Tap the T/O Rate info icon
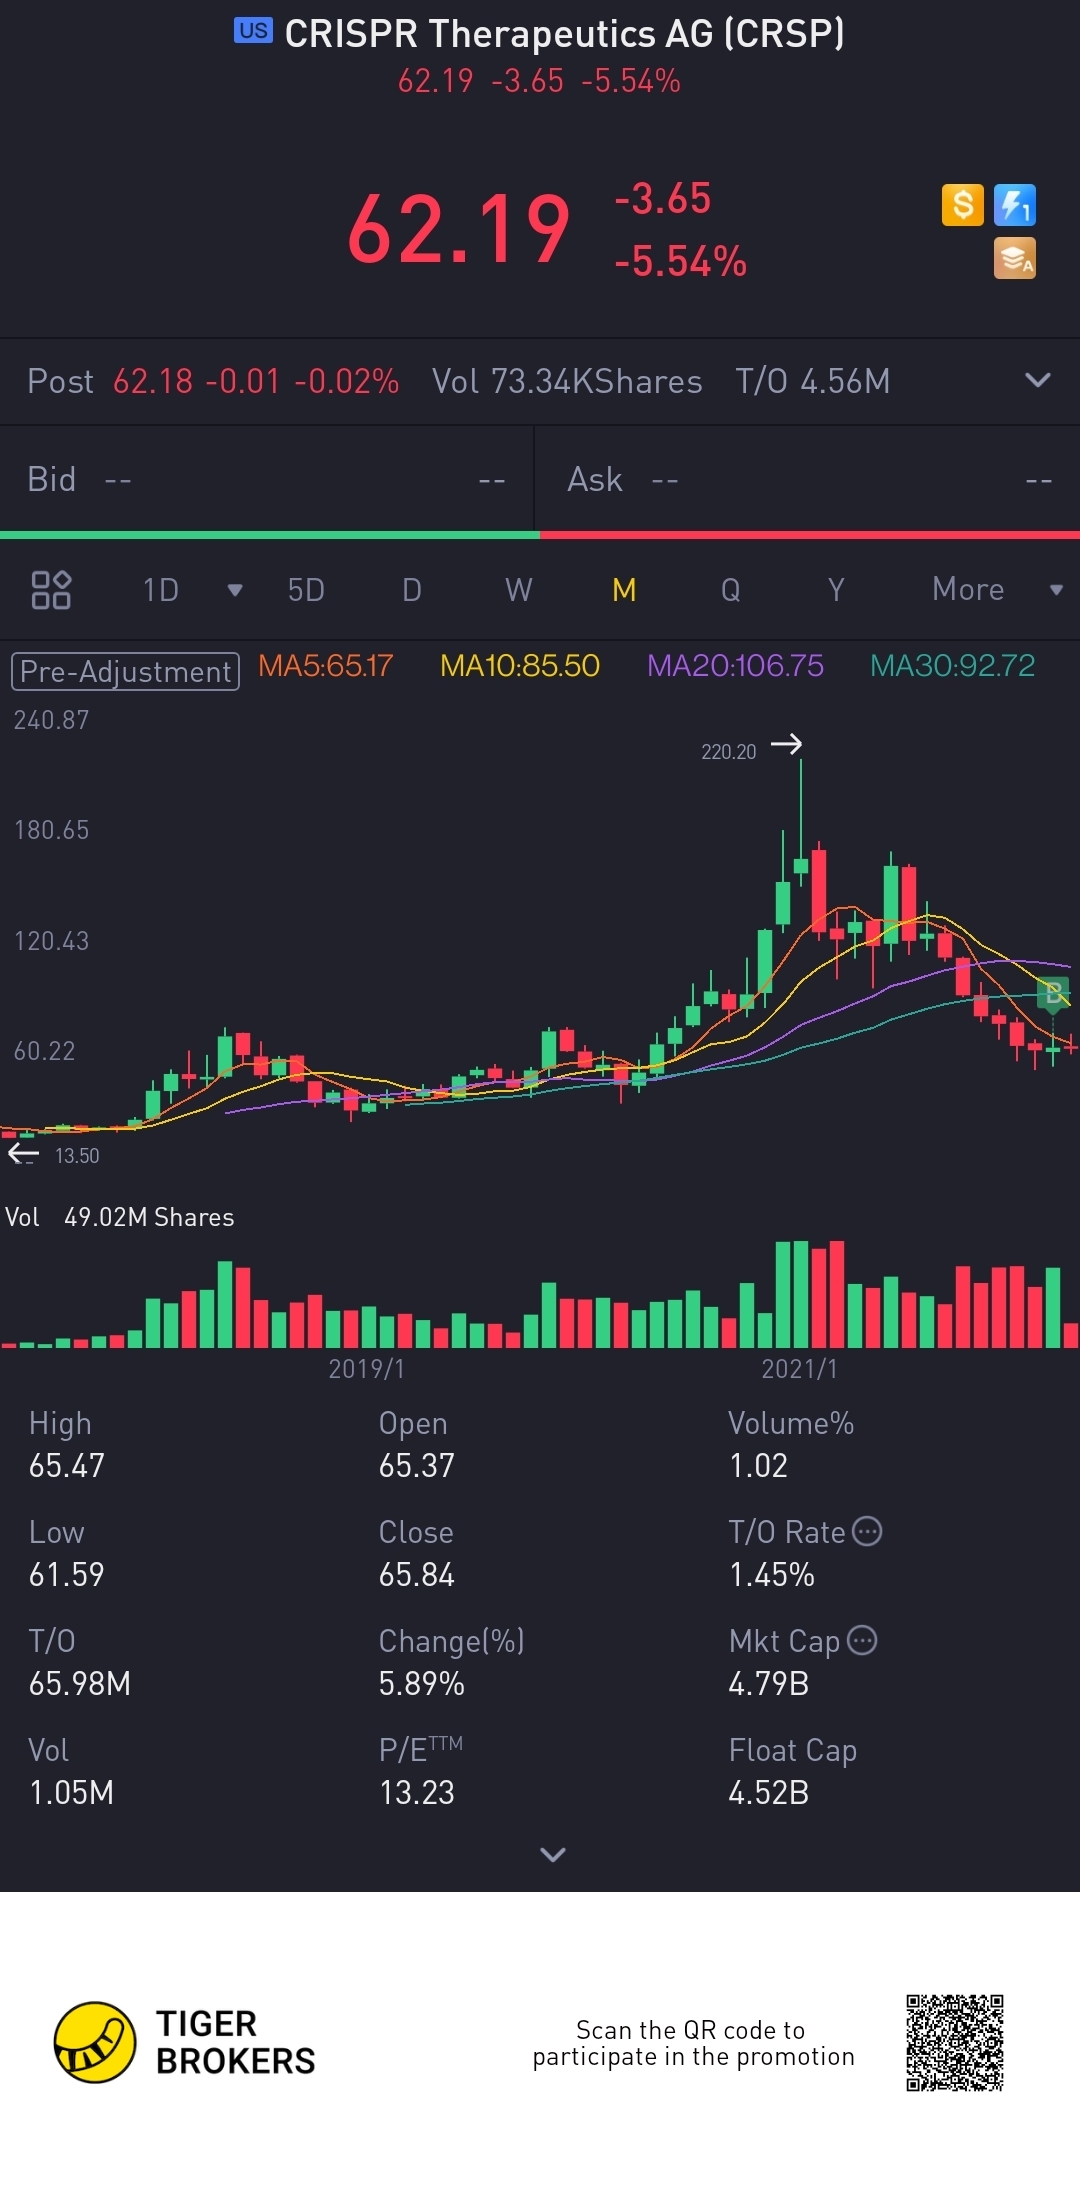Viewport: 1080px width, 2194px height. pos(867,1531)
